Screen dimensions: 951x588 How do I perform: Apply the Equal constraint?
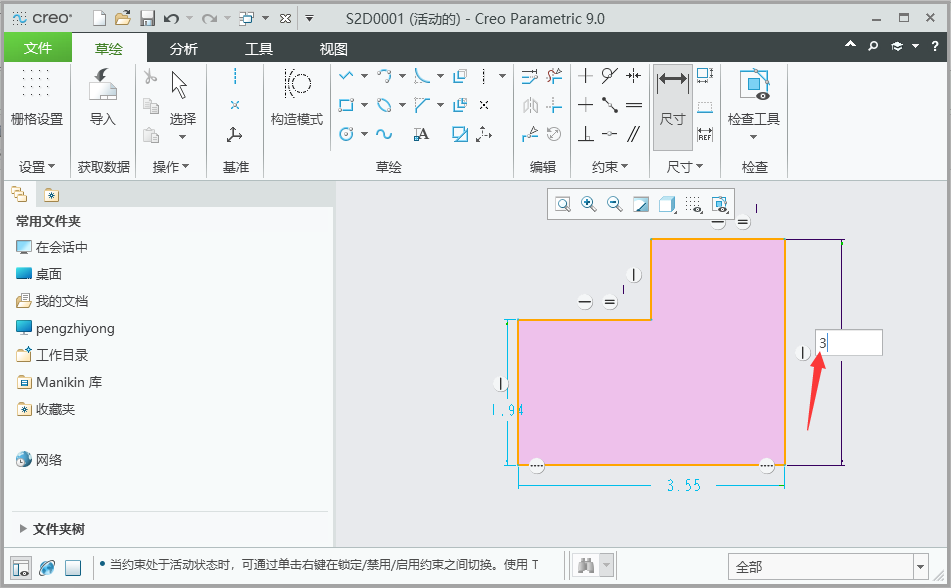pyautogui.click(x=634, y=105)
